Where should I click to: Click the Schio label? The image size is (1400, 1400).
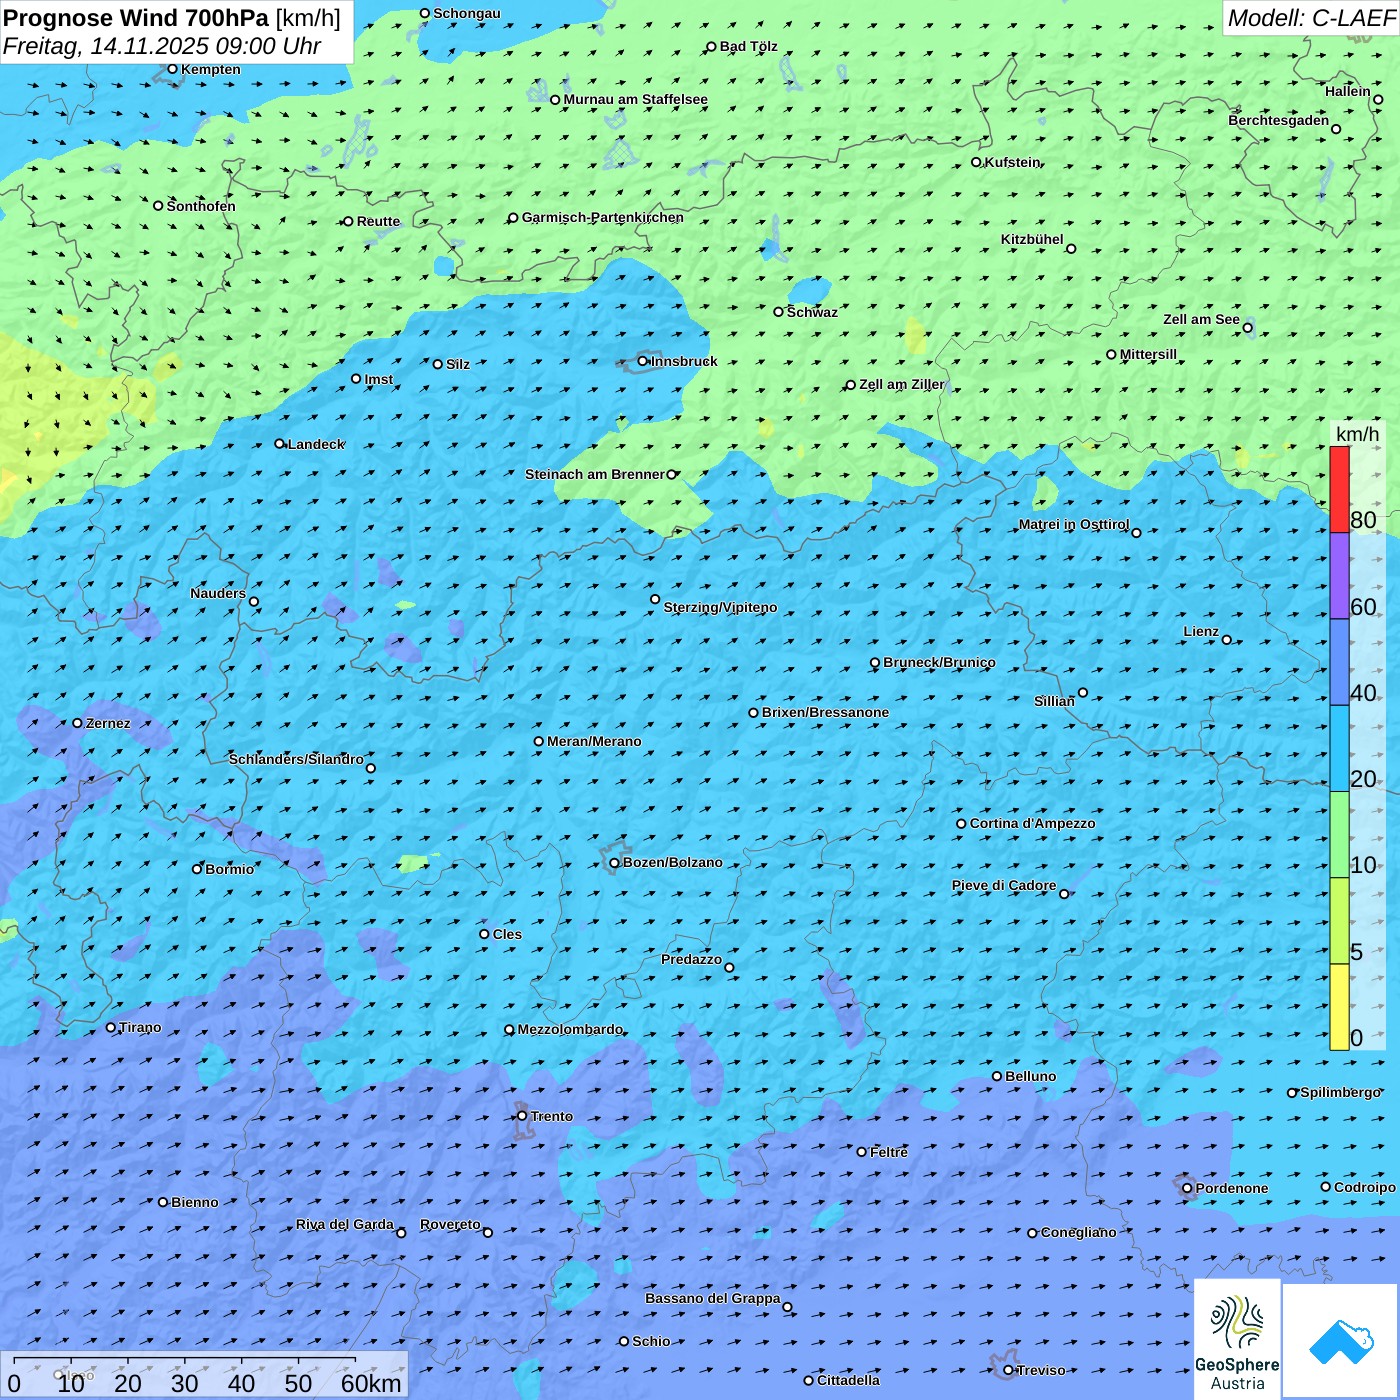(651, 1341)
